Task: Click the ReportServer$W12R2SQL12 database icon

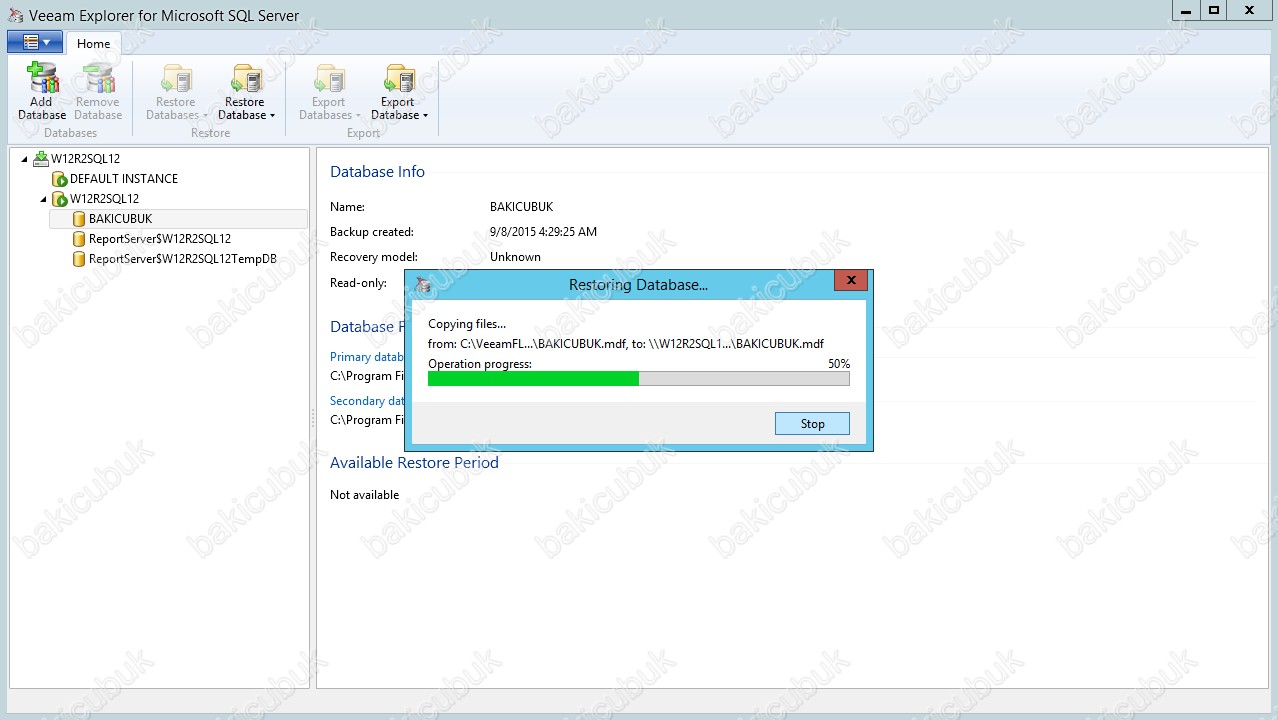Action: click(79, 239)
